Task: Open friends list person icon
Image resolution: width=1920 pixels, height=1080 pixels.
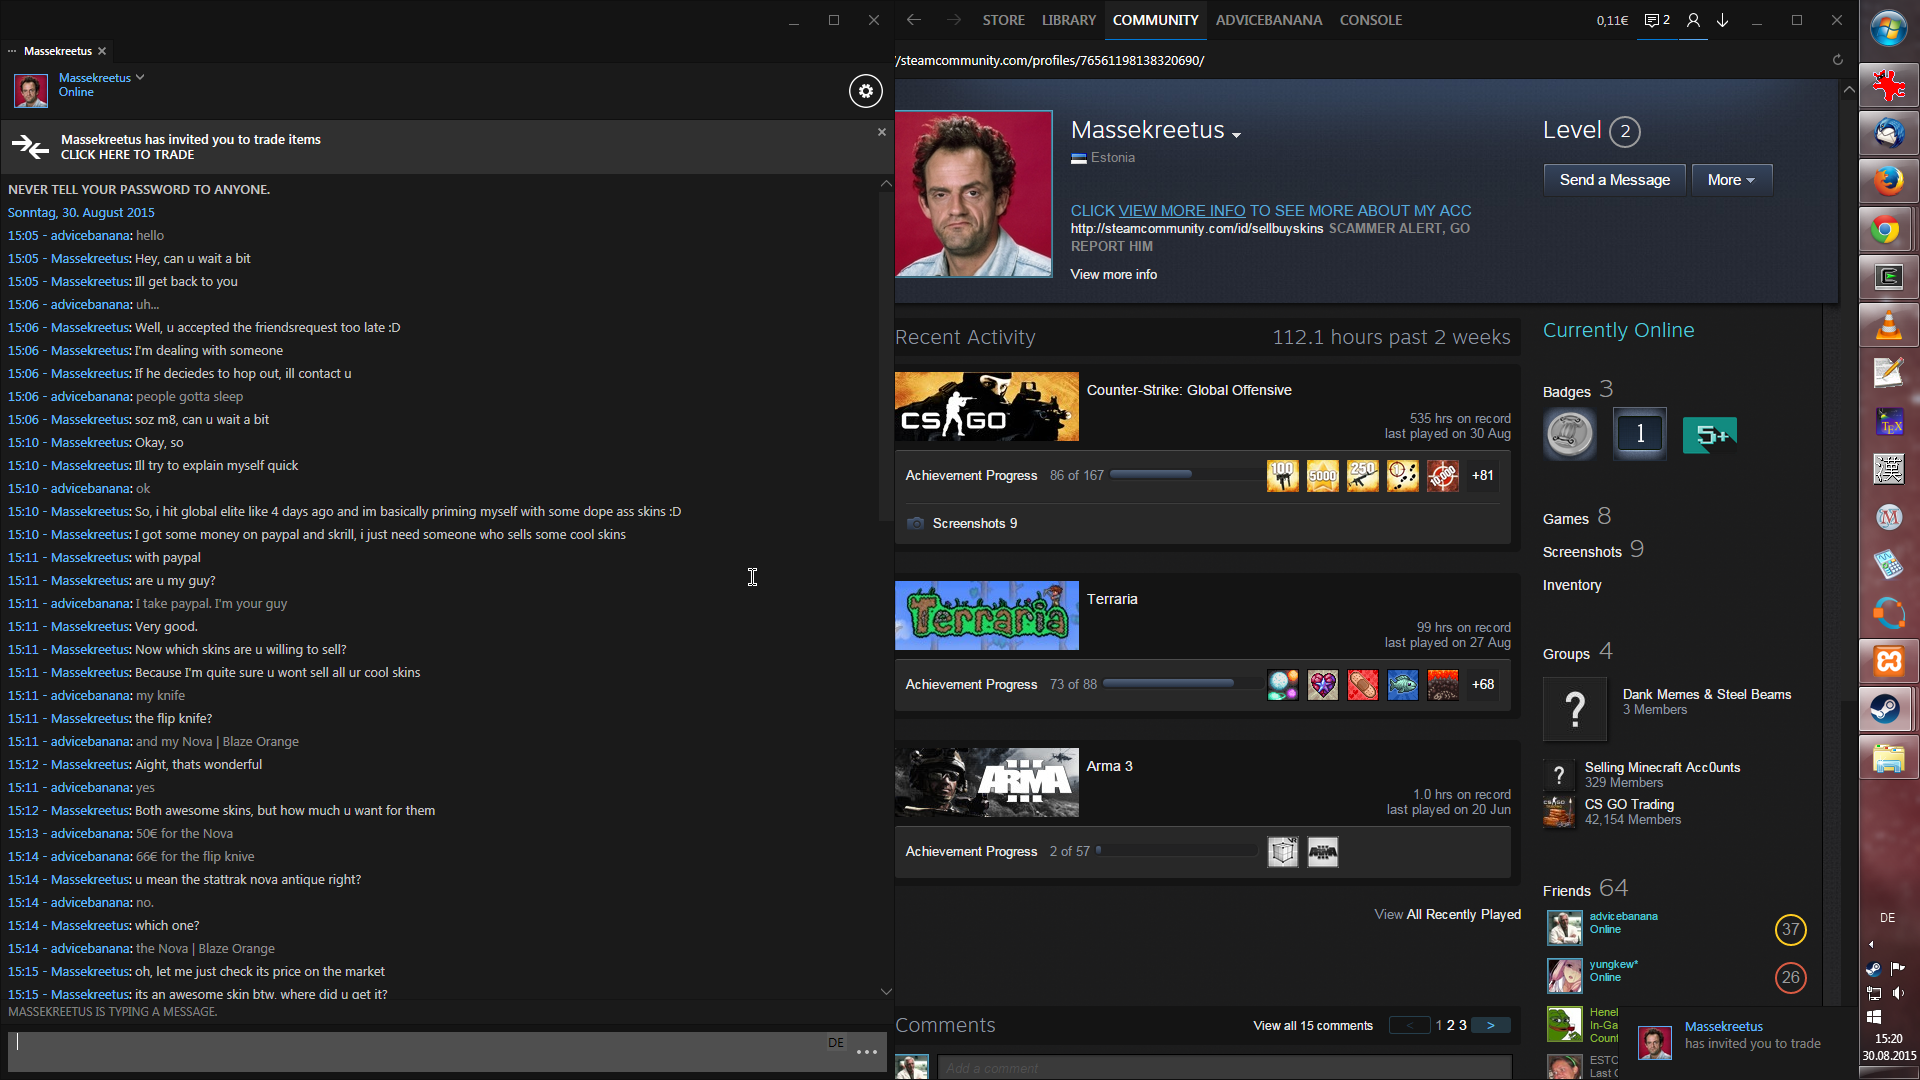Action: click(x=1693, y=20)
